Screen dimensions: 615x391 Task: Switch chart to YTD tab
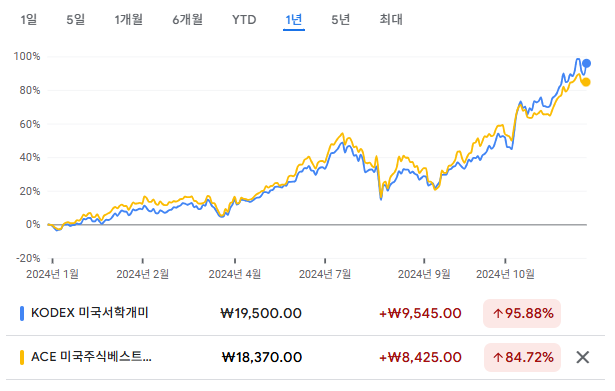(244, 19)
